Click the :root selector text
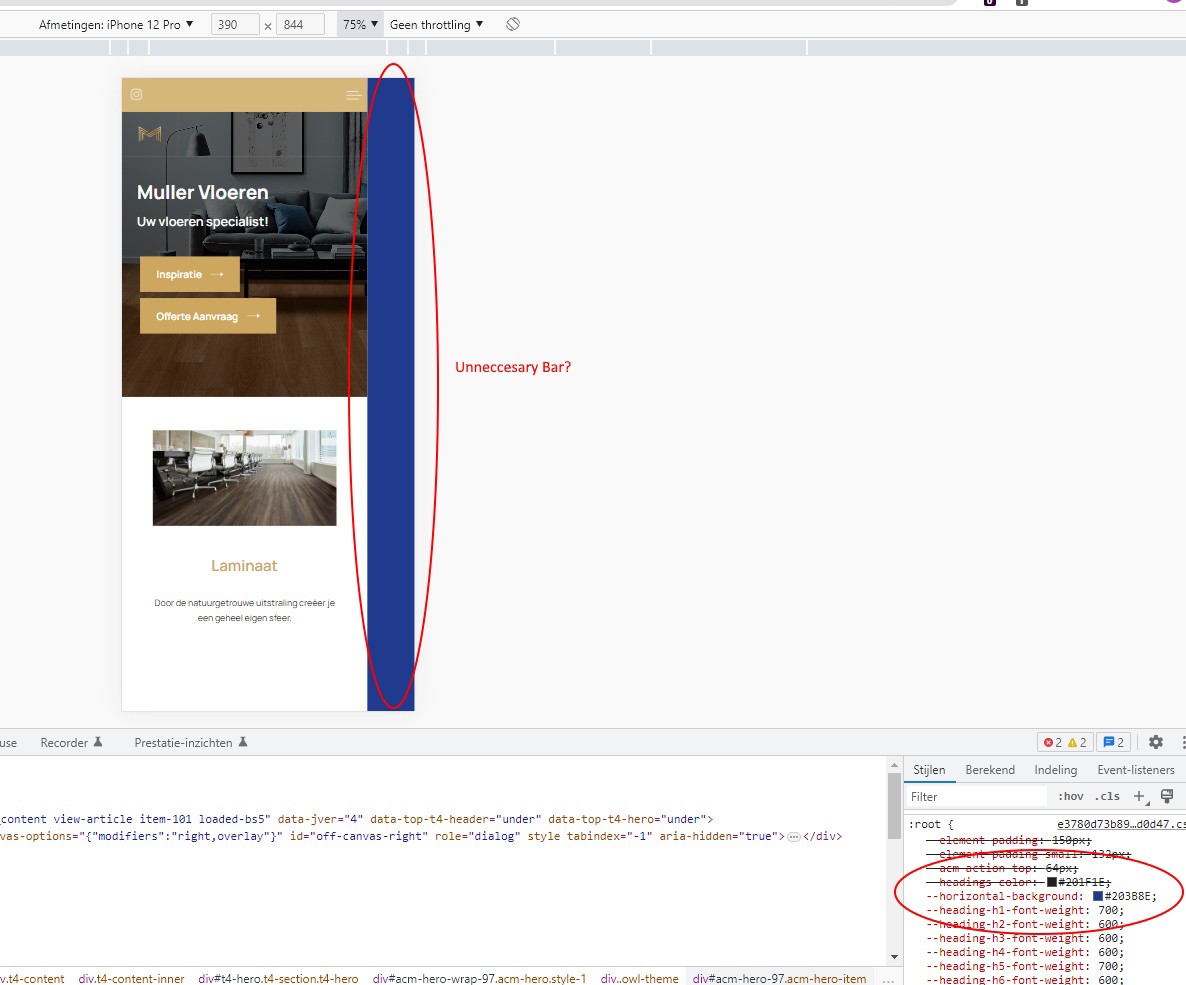Viewport: 1186px width, 985px height. [x=926, y=824]
